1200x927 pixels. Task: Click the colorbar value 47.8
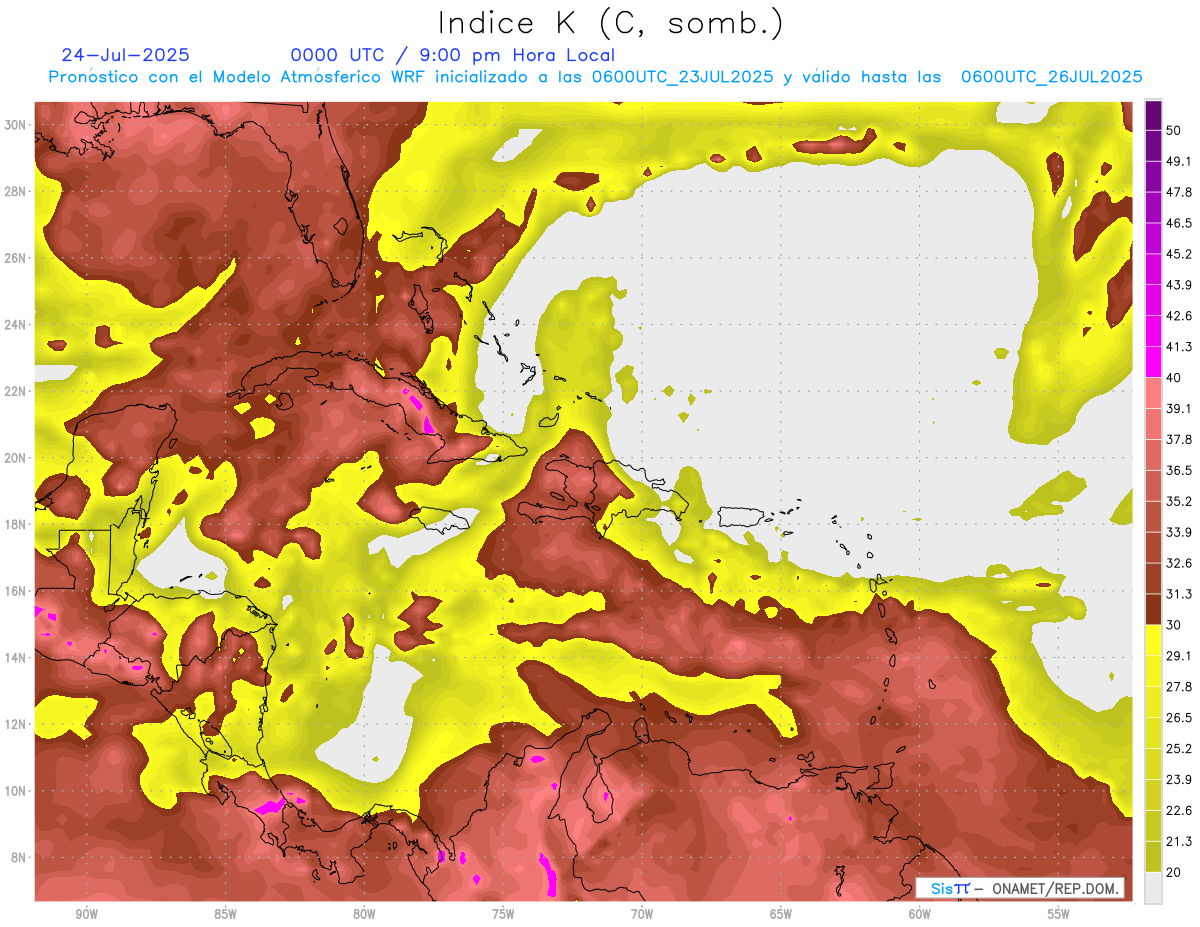click(x=1178, y=192)
